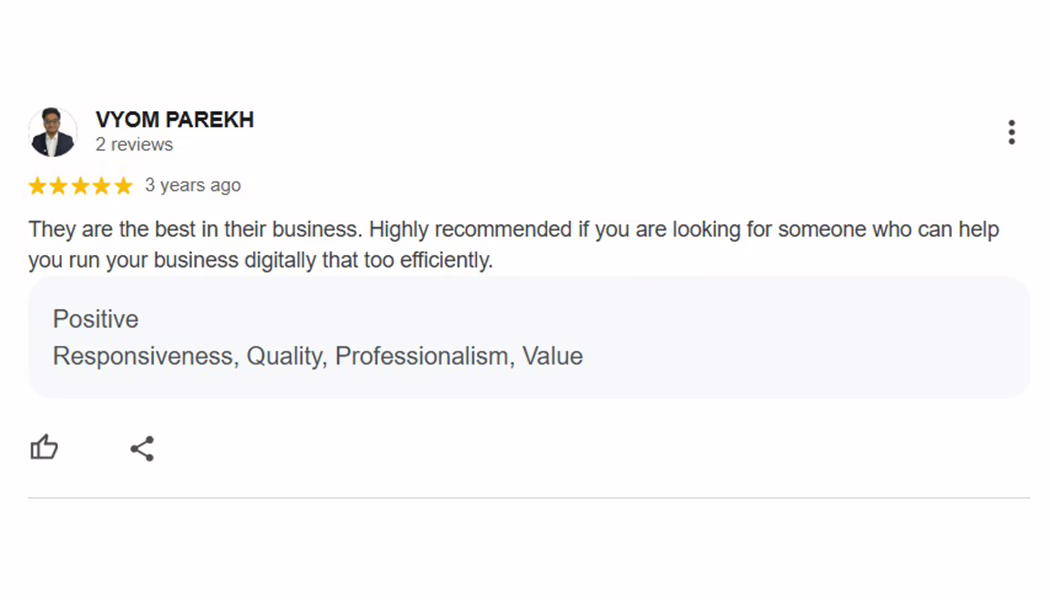Click the review line ending "too efficiently."
The height and width of the screenshot is (600, 1050).
[x=260, y=260]
